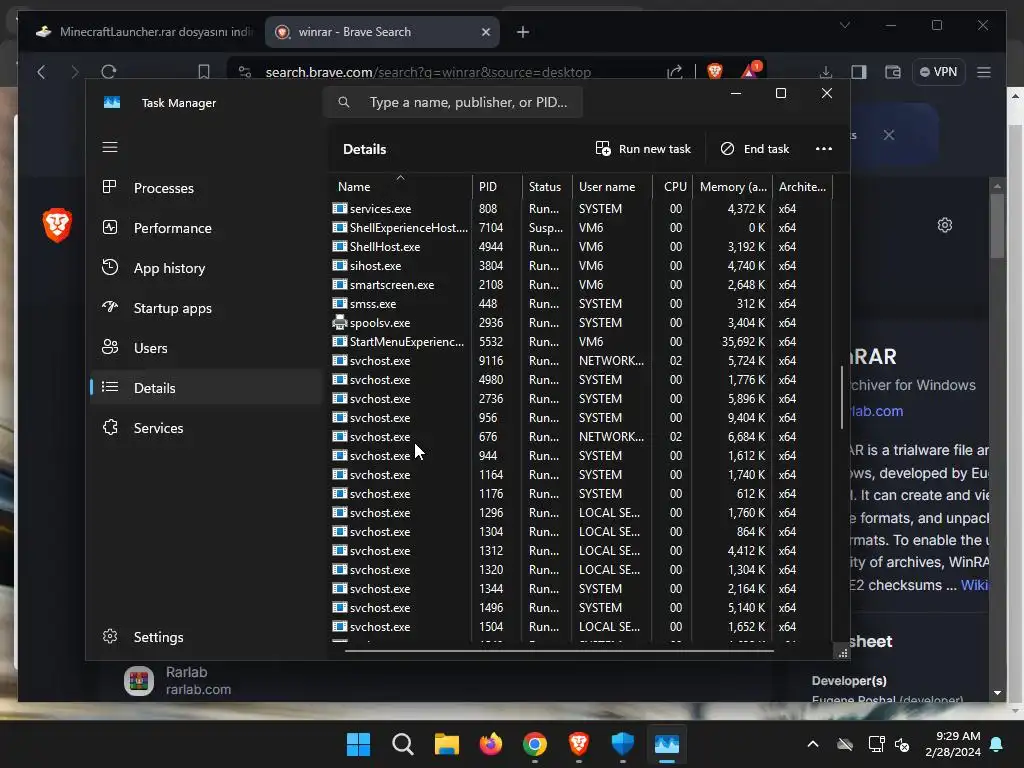Open Windows Security shield in taskbar
Screen dimensions: 1024x768
(622, 744)
